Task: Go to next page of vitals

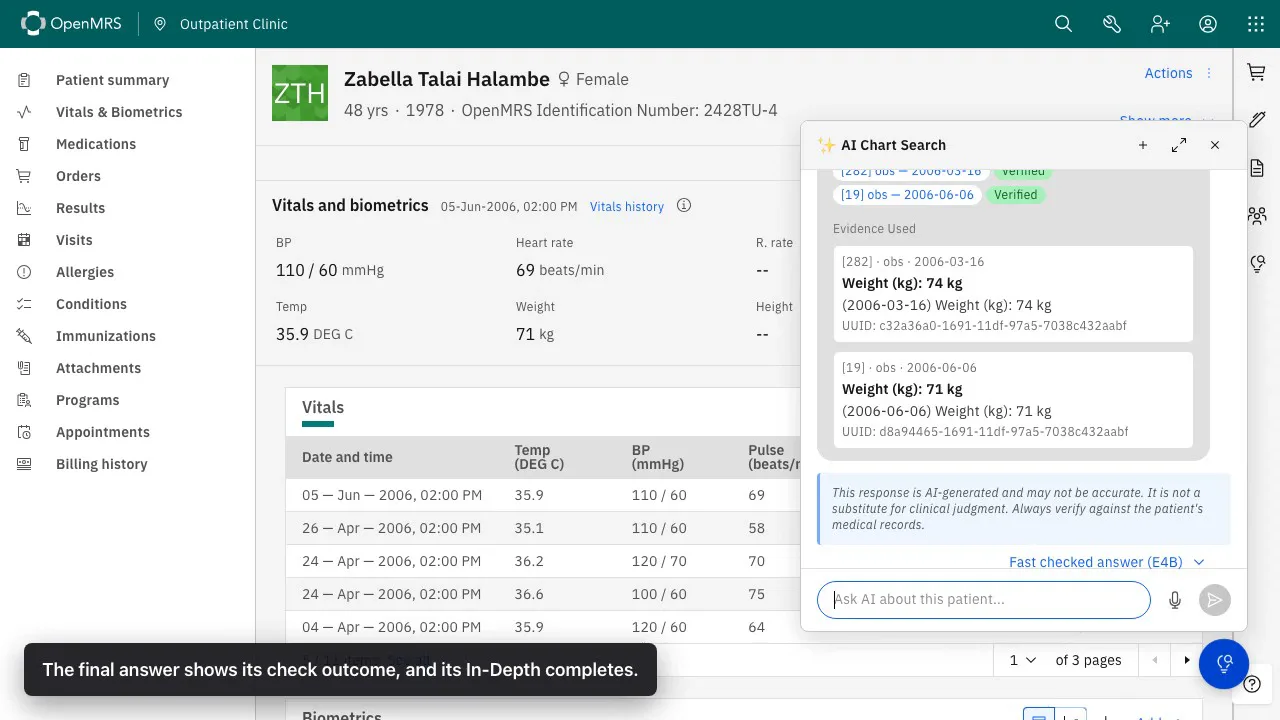Action: [1187, 660]
